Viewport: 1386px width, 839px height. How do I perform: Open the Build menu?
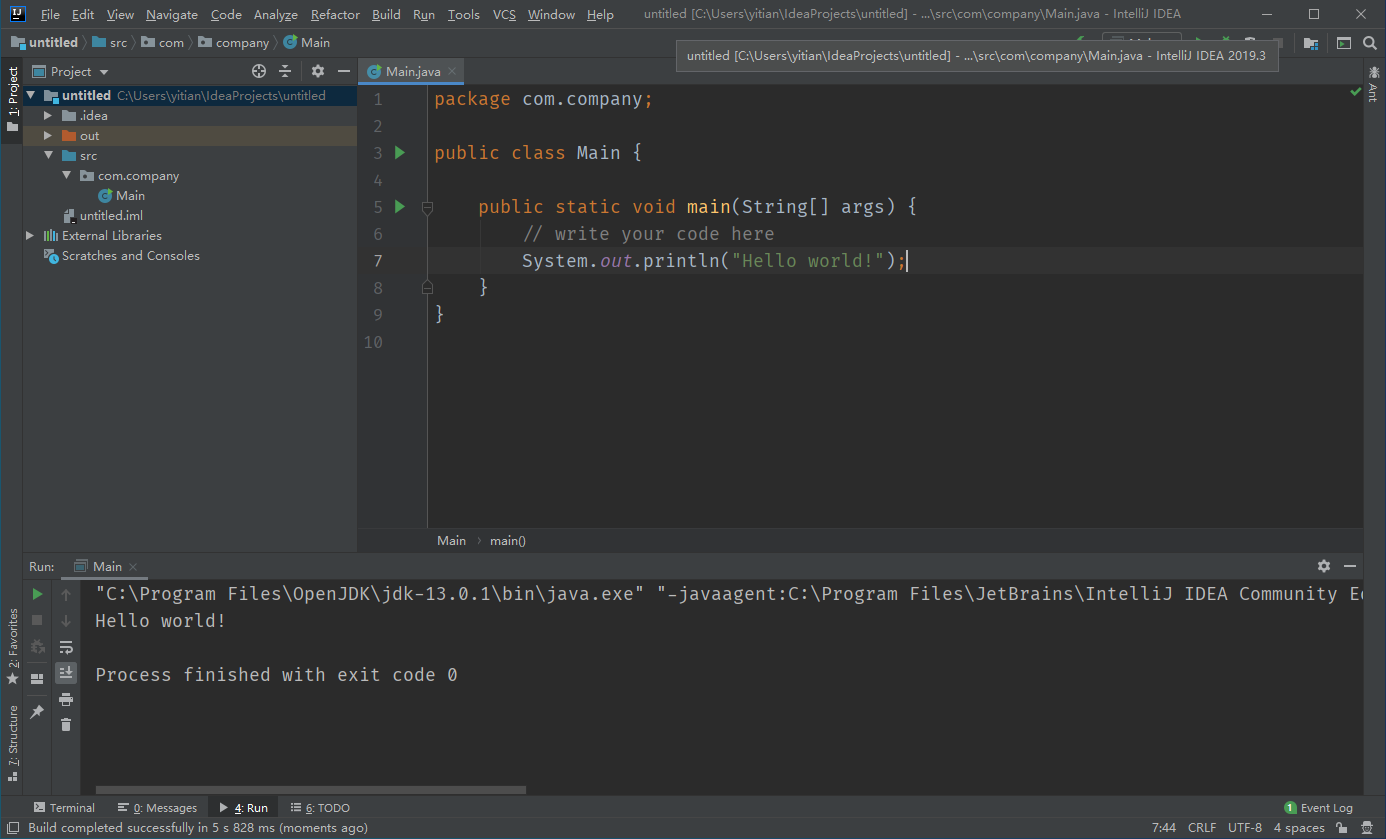click(x=386, y=15)
